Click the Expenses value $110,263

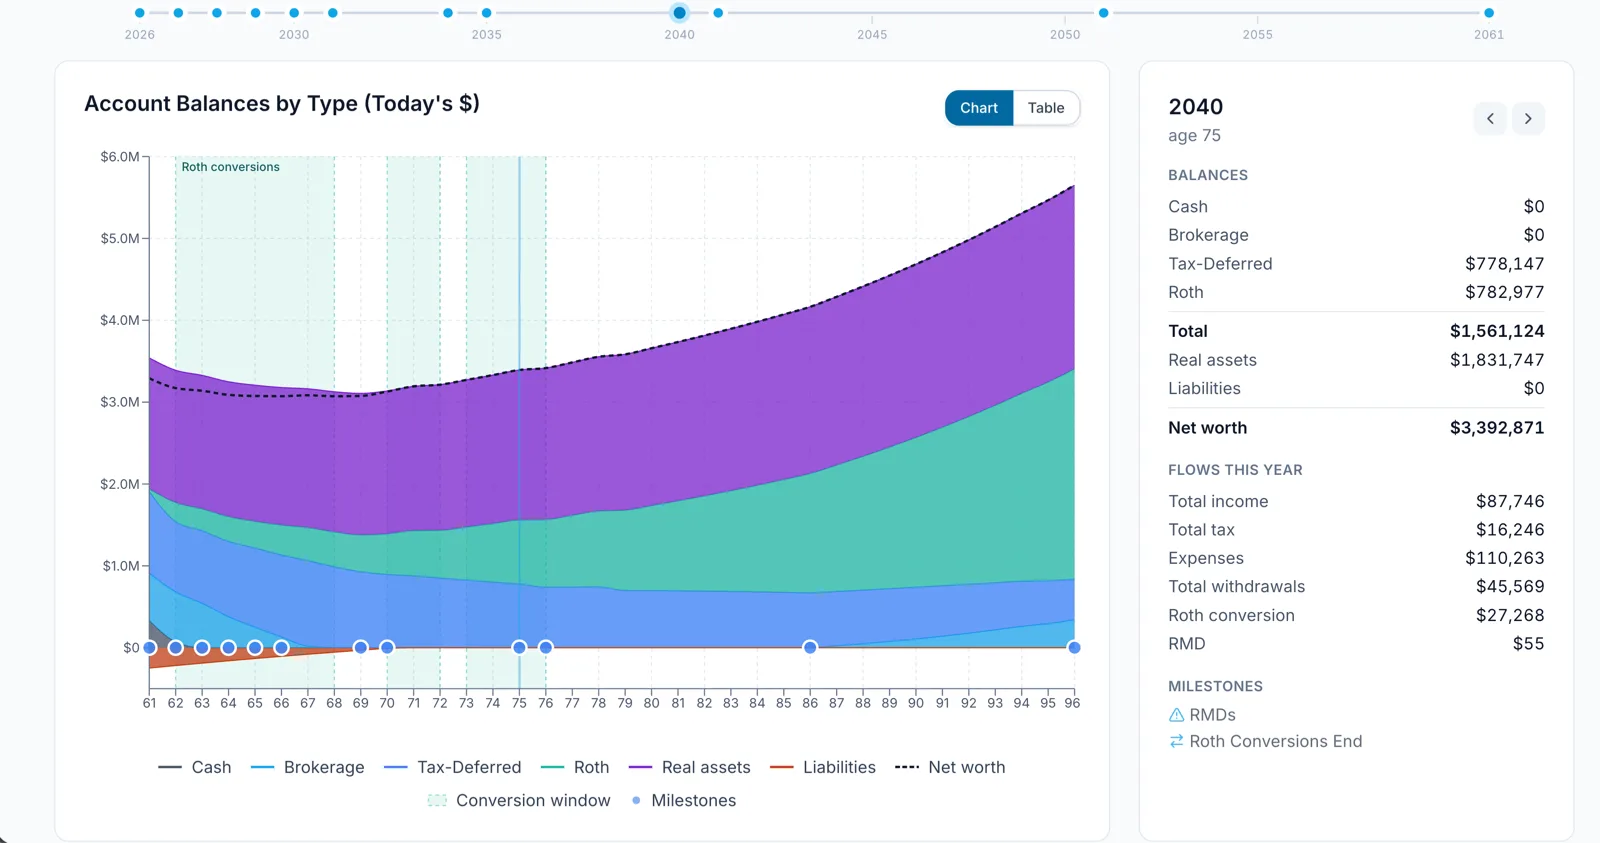1505,558
